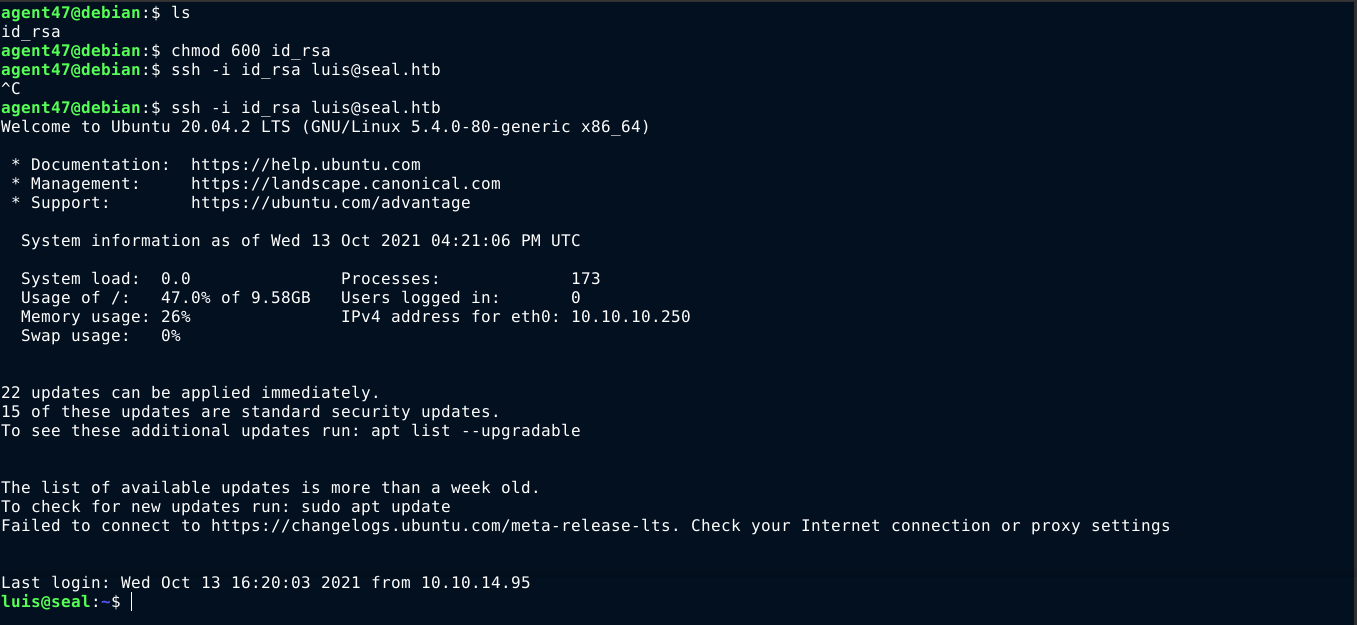The width and height of the screenshot is (1357, 625).
Task: Click the IPv4 address 10.10.10.250
Action: click(x=630, y=317)
